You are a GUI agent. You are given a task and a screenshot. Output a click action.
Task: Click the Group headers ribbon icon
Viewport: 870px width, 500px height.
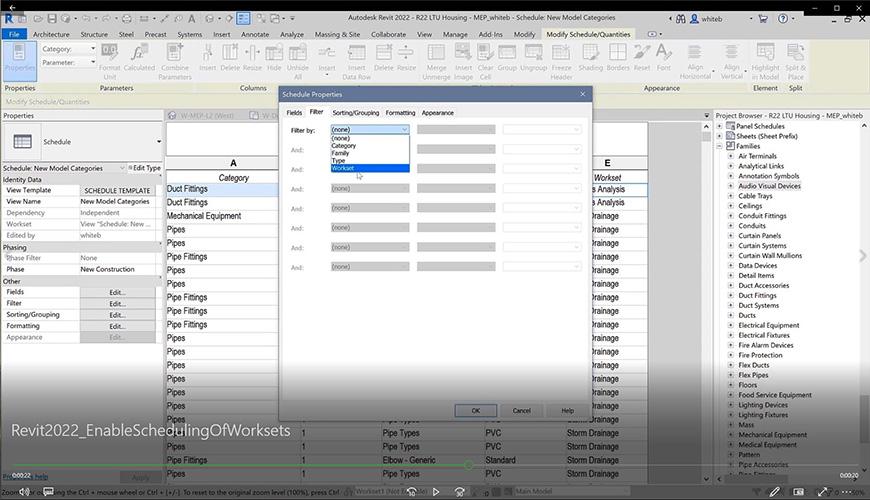tap(507, 58)
